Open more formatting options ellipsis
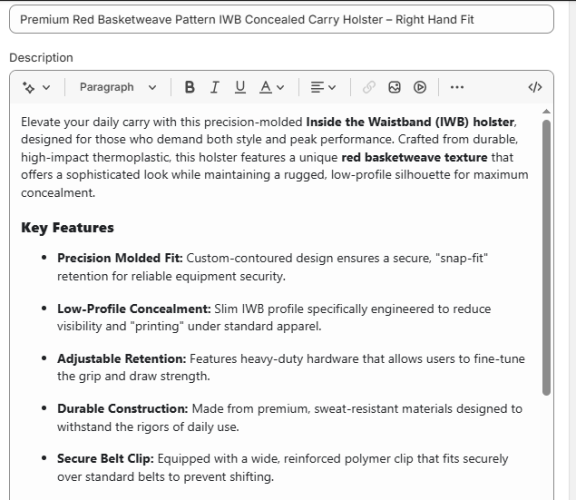Screen dimensions: 576x500 pyautogui.click(x=457, y=87)
